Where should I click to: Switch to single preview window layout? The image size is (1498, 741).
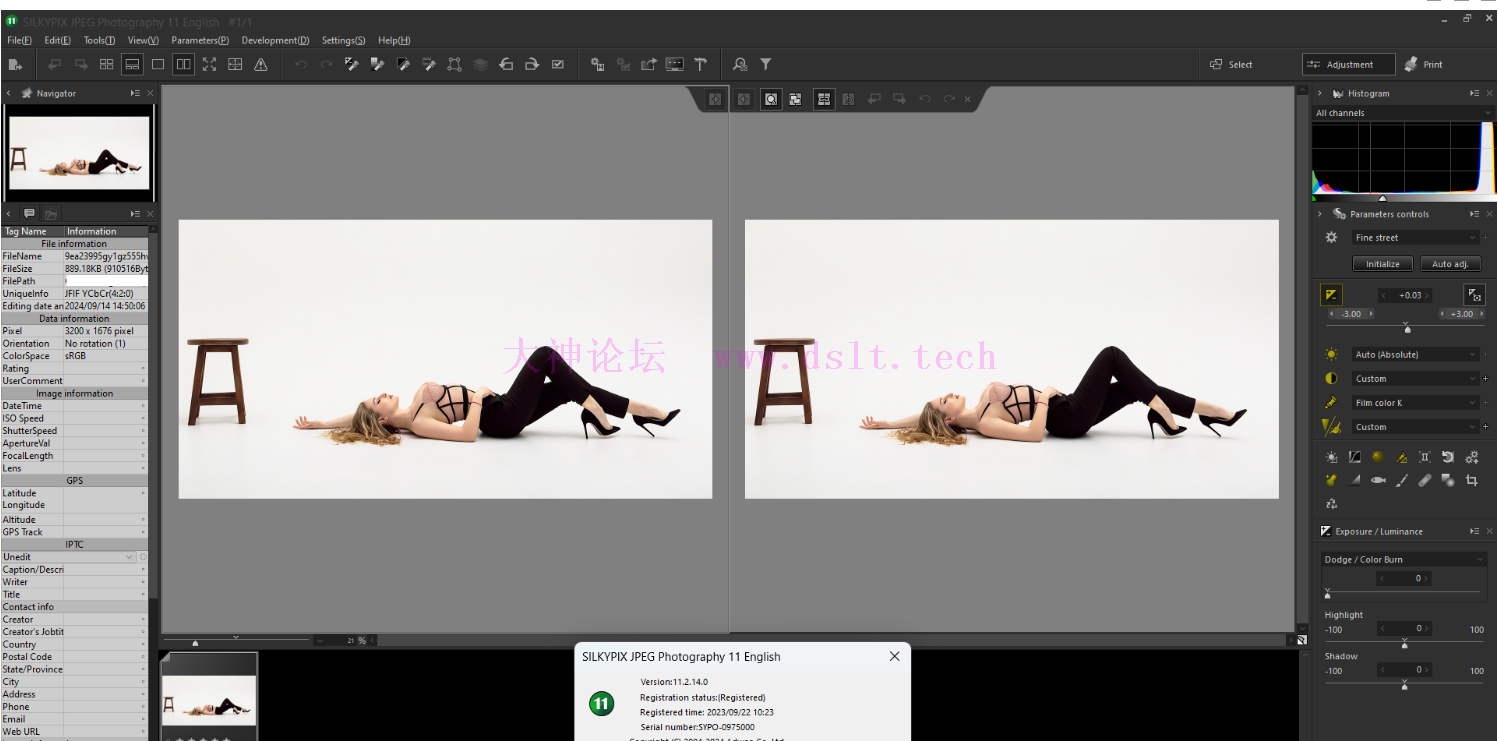point(158,64)
